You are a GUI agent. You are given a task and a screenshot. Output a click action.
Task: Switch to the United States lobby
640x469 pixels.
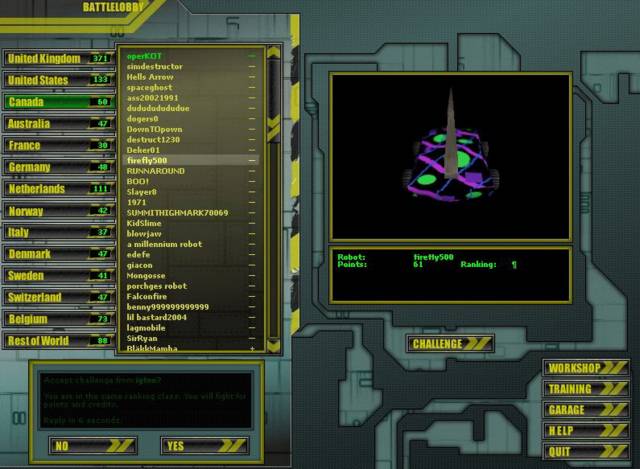point(58,80)
